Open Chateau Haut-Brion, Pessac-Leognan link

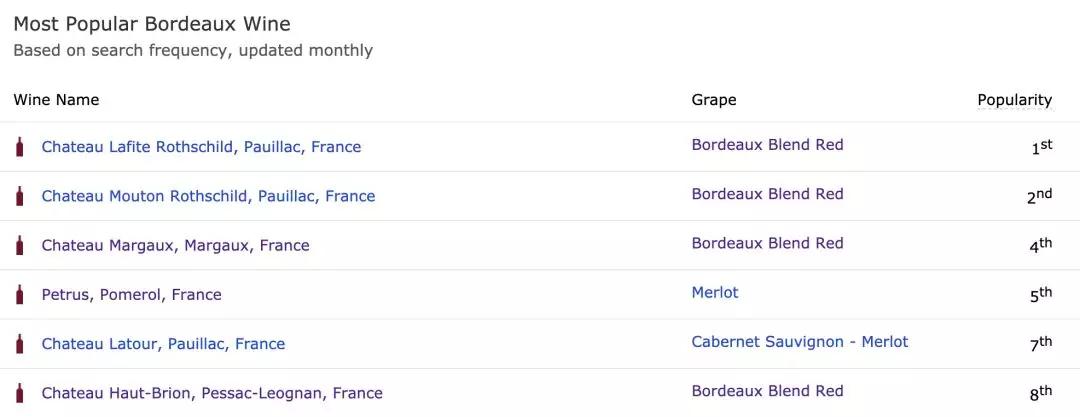[212, 393]
